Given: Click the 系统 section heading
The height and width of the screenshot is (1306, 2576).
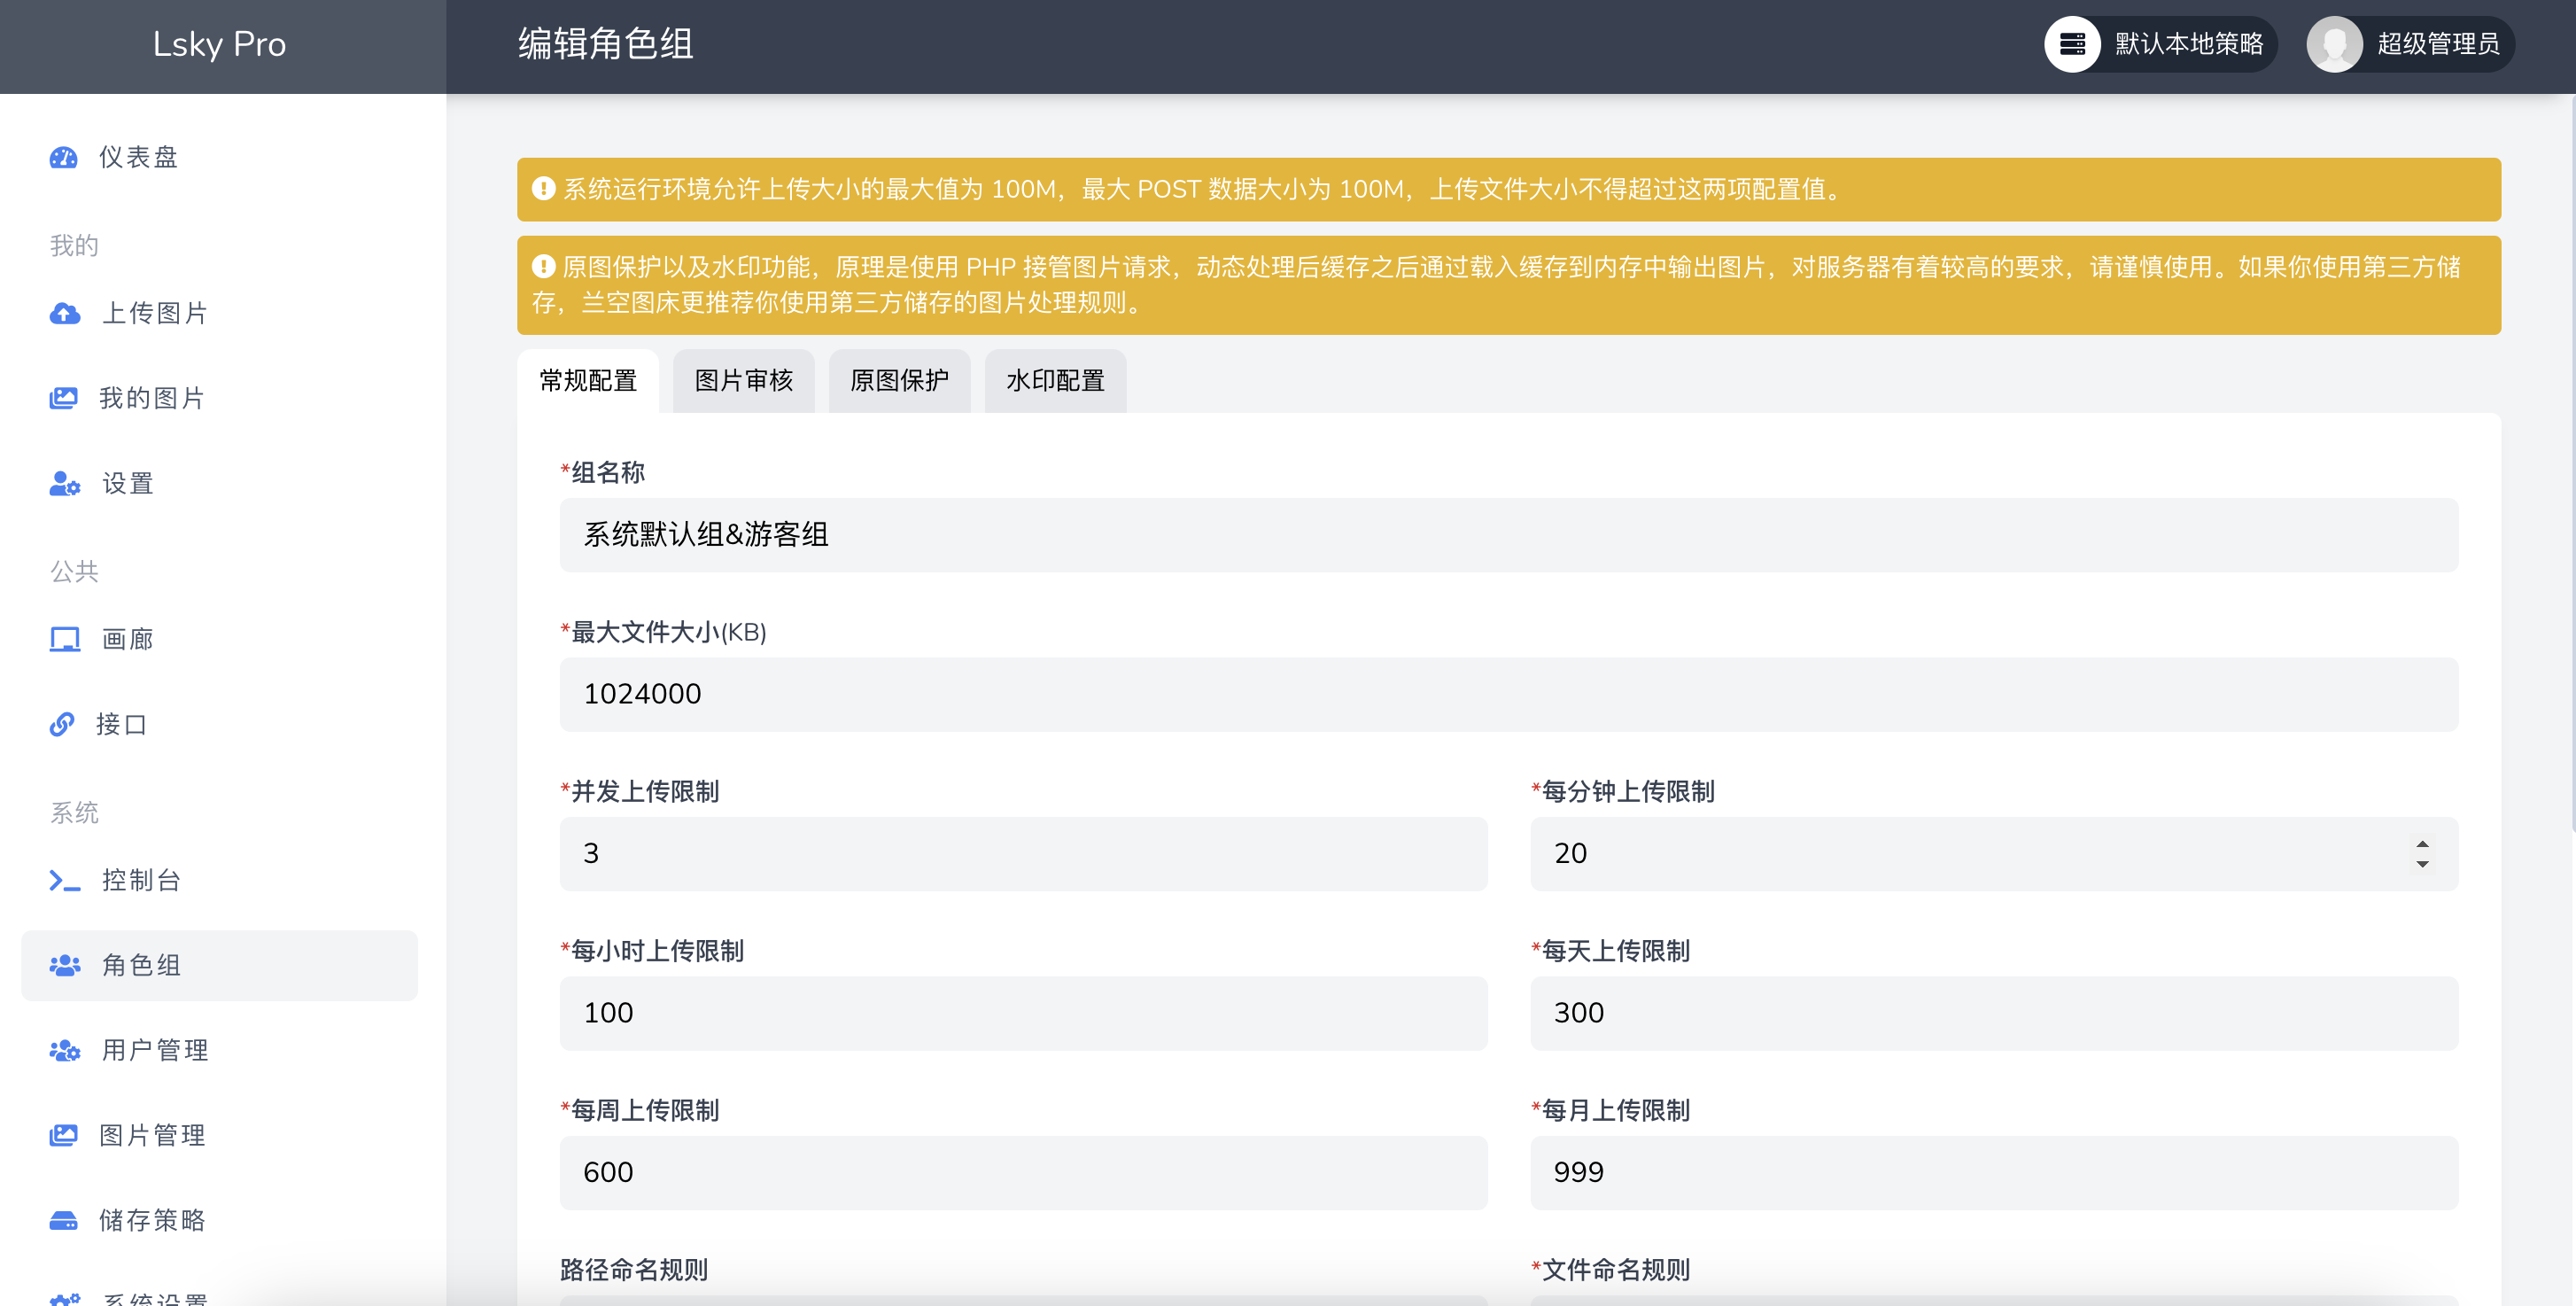Looking at the screenshot, I should click(74, 812).
